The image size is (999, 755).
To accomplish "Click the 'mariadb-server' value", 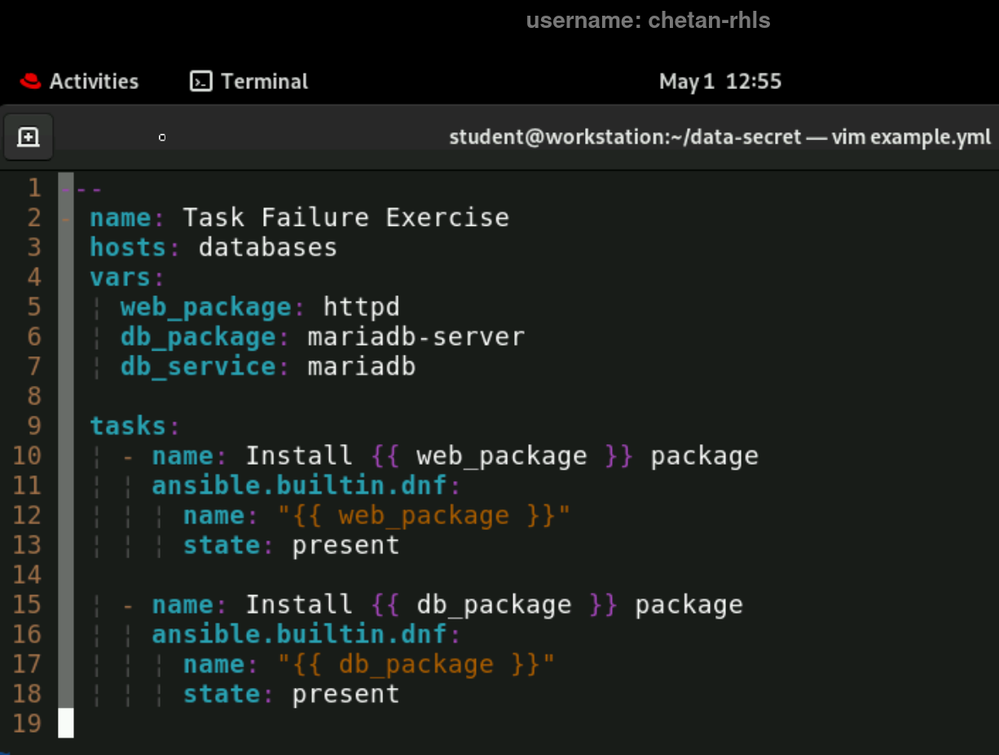I will [415, 337].
